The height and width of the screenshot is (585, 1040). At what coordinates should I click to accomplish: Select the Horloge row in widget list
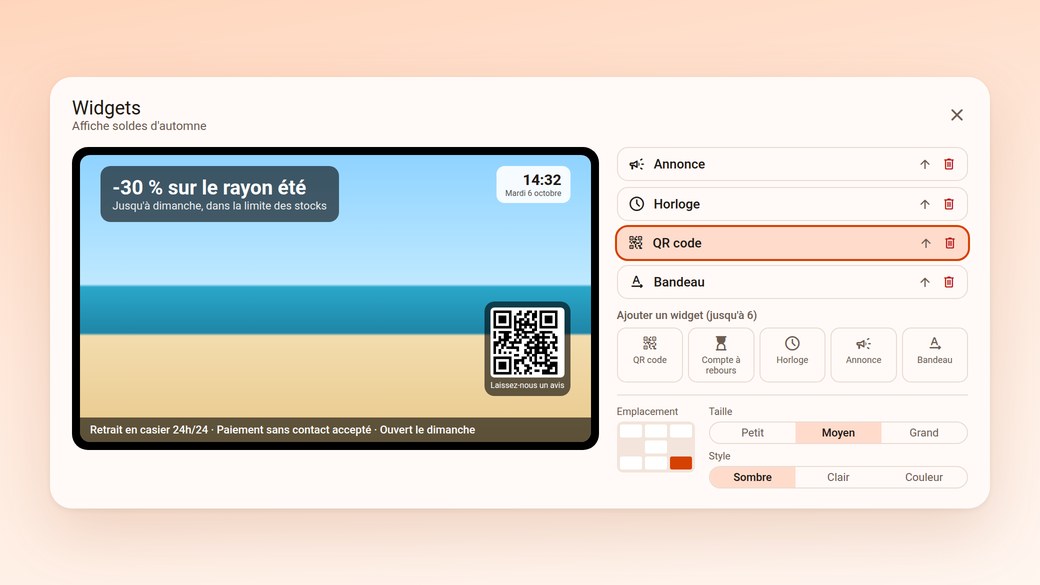tap(792, 204)
